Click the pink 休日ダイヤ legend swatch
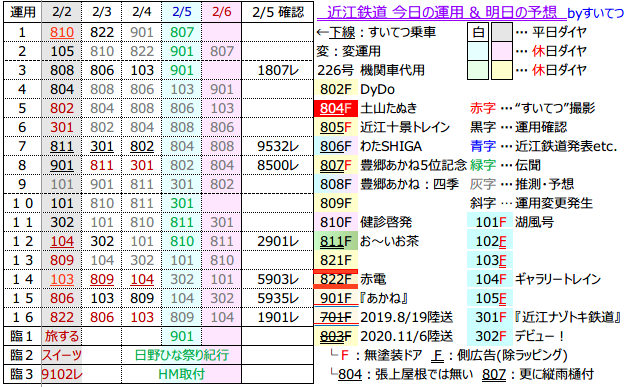This screenshot has width=636, height=387. coord(502,51)
